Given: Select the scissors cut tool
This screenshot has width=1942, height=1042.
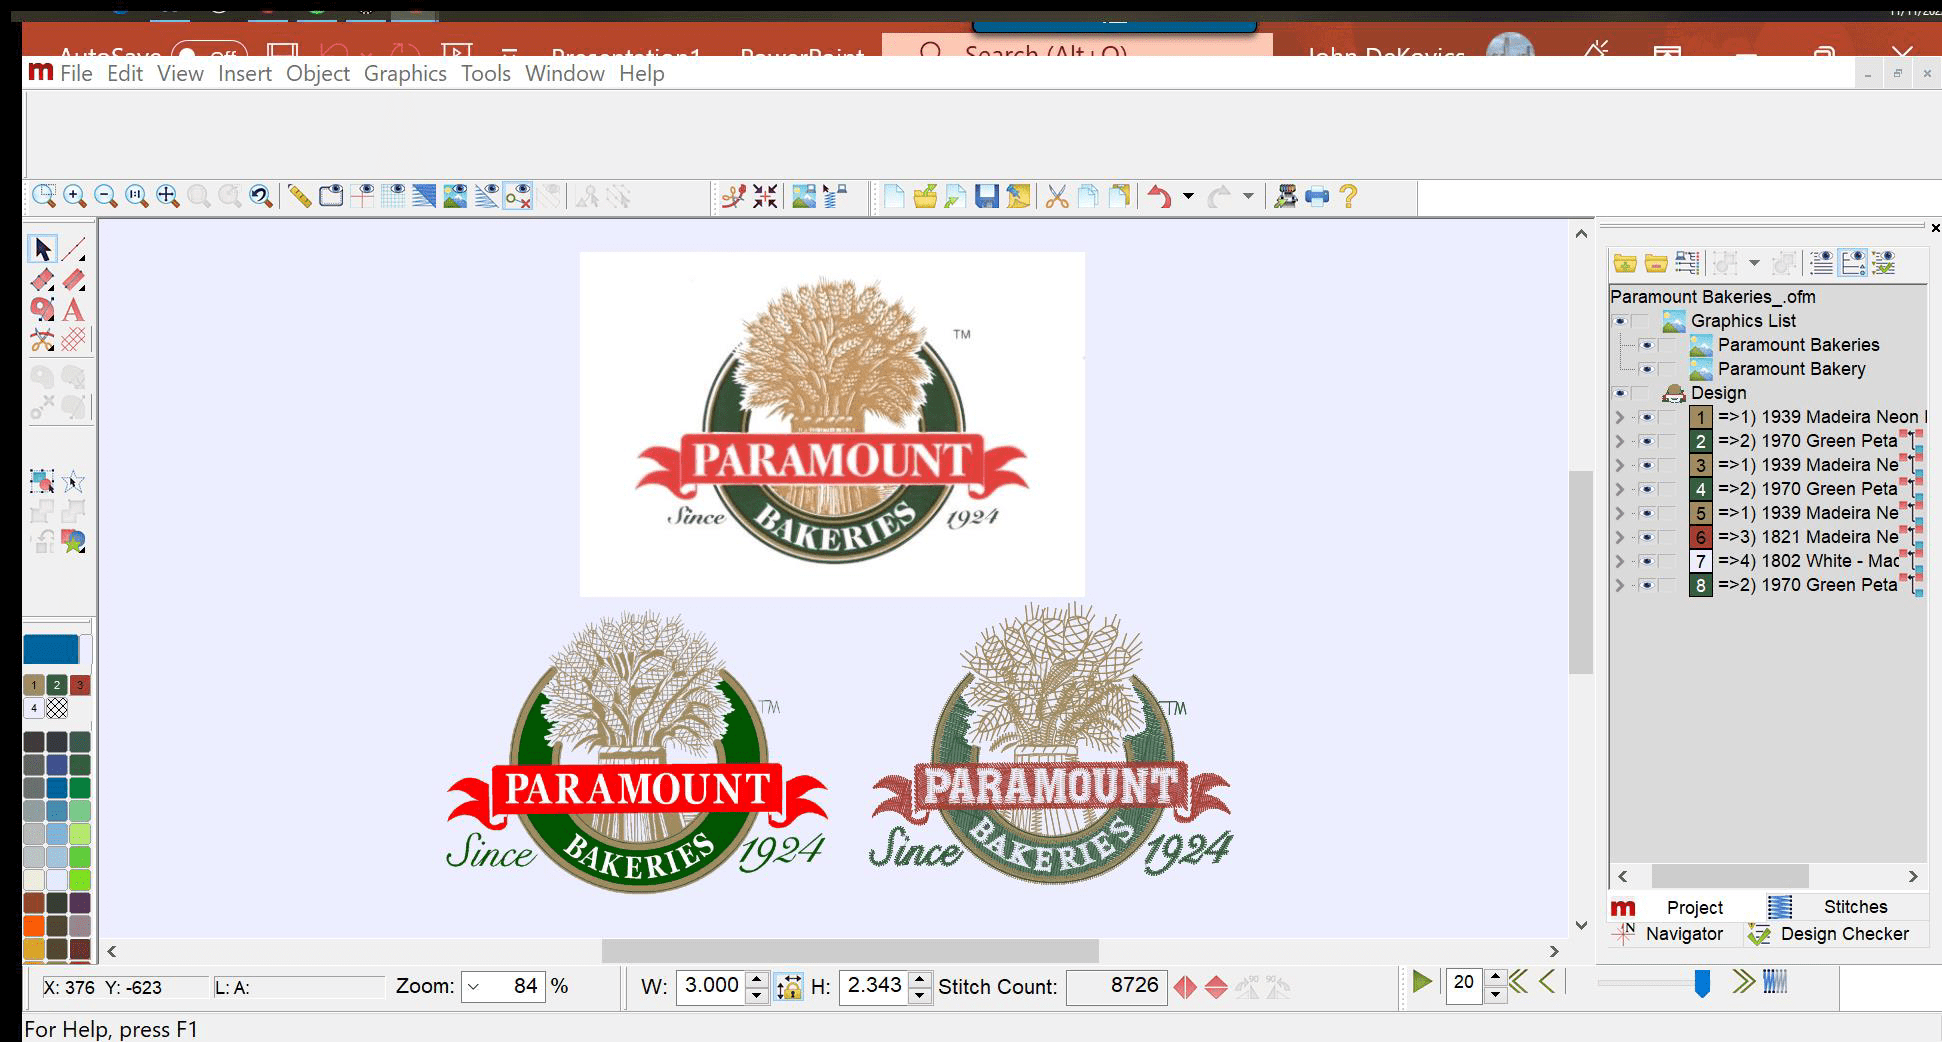Looking at the screenshot, I should (43, 340).
